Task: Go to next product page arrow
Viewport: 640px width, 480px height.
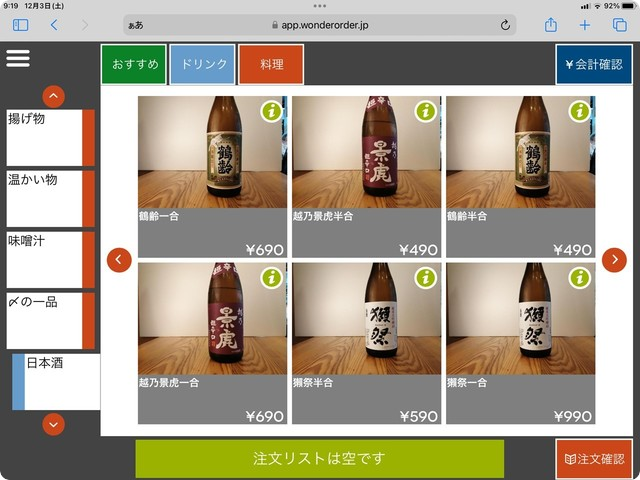Action: click(614, 260)
